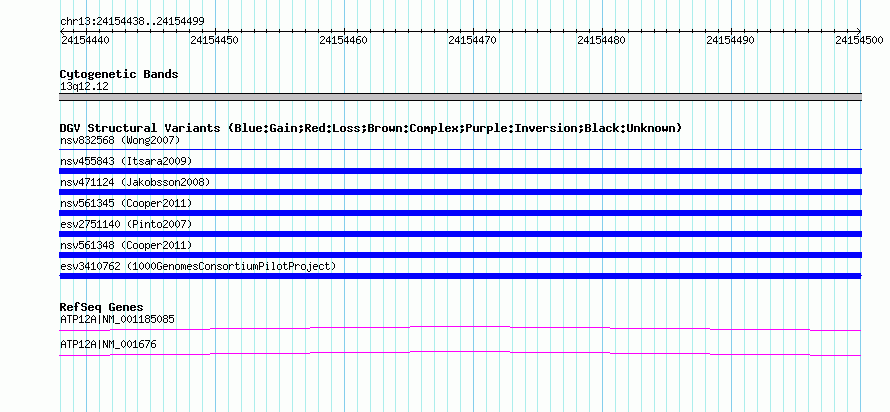Click the gray 13q12.12 cytogenetic band bar

[x=460, y=97]
